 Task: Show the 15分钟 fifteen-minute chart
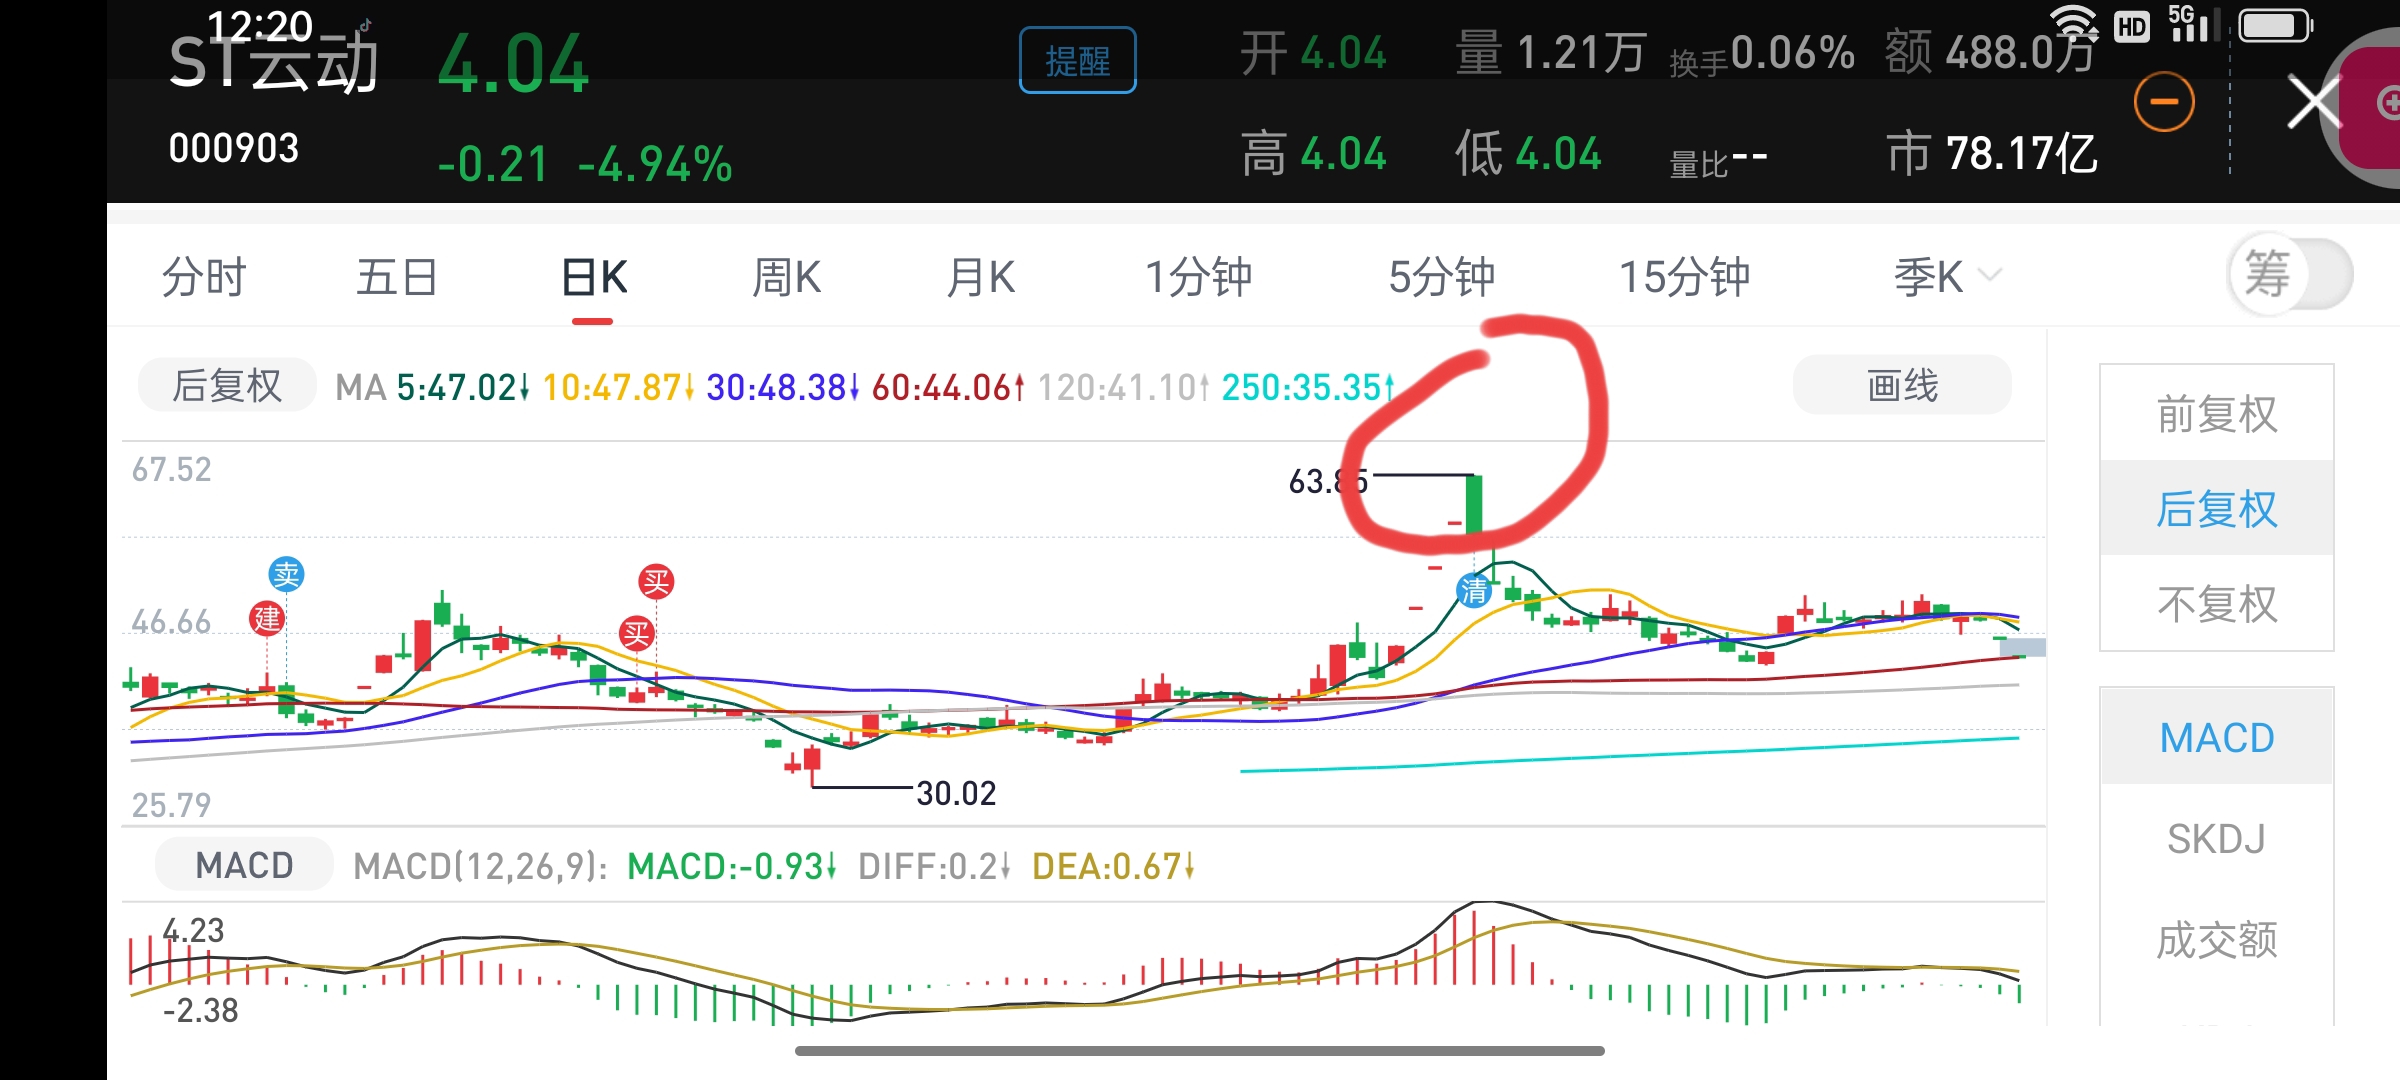pos(1684,277)
